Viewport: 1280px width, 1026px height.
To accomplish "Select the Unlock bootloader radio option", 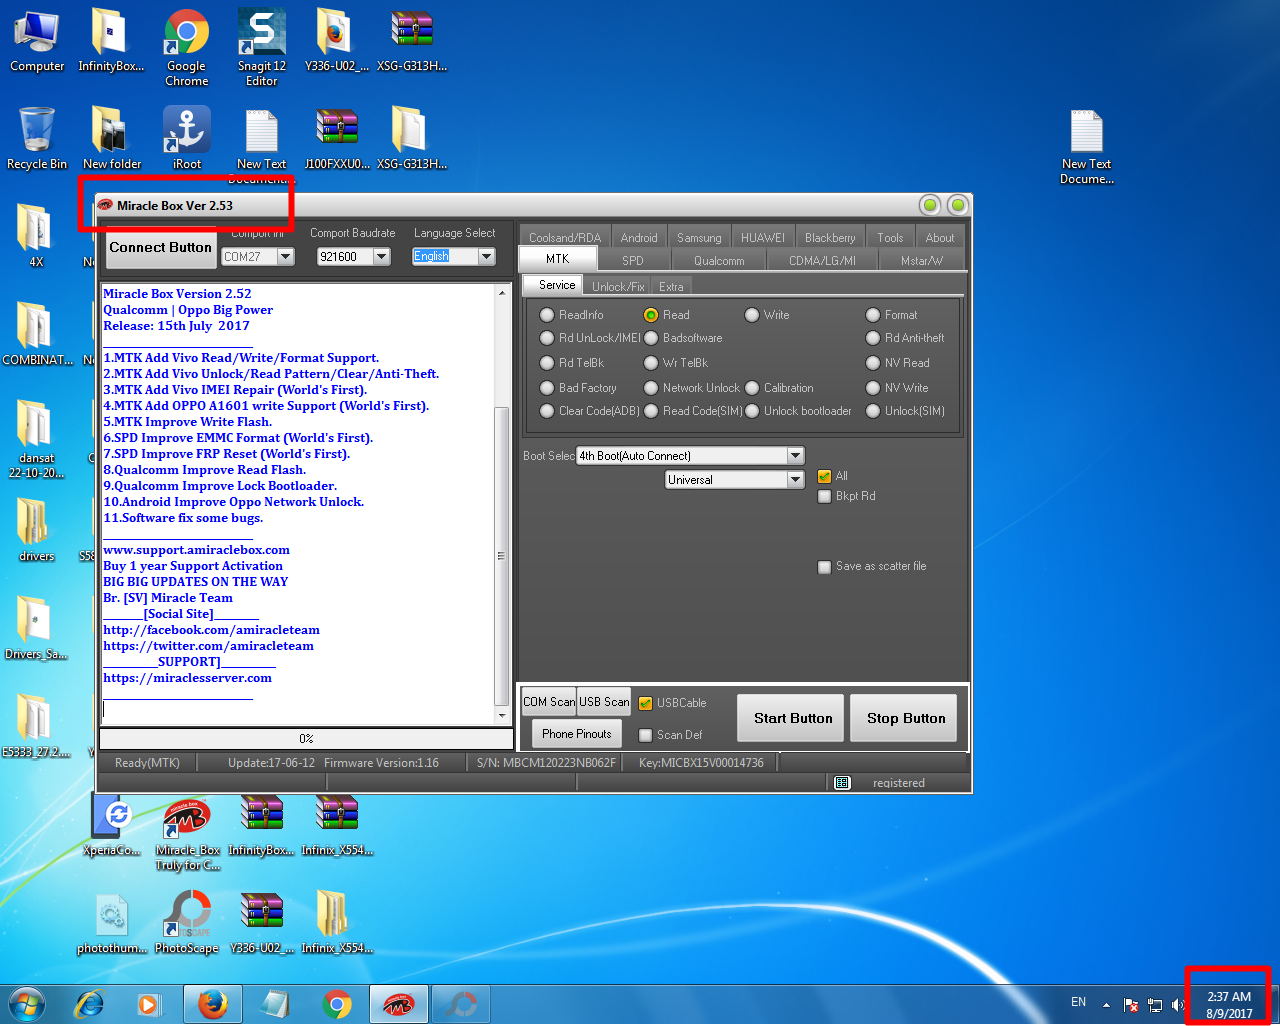I will click(x=752, y=411).
